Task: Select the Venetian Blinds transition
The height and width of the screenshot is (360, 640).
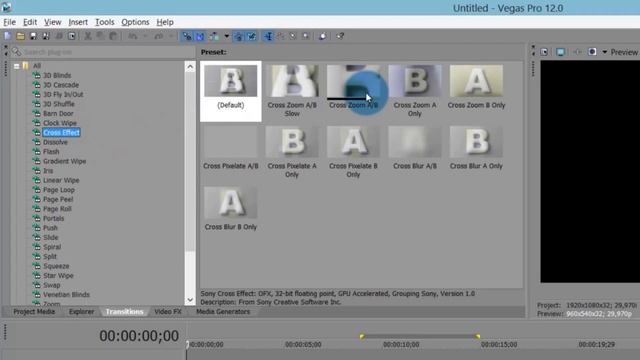Action: (x=66, y=294)
